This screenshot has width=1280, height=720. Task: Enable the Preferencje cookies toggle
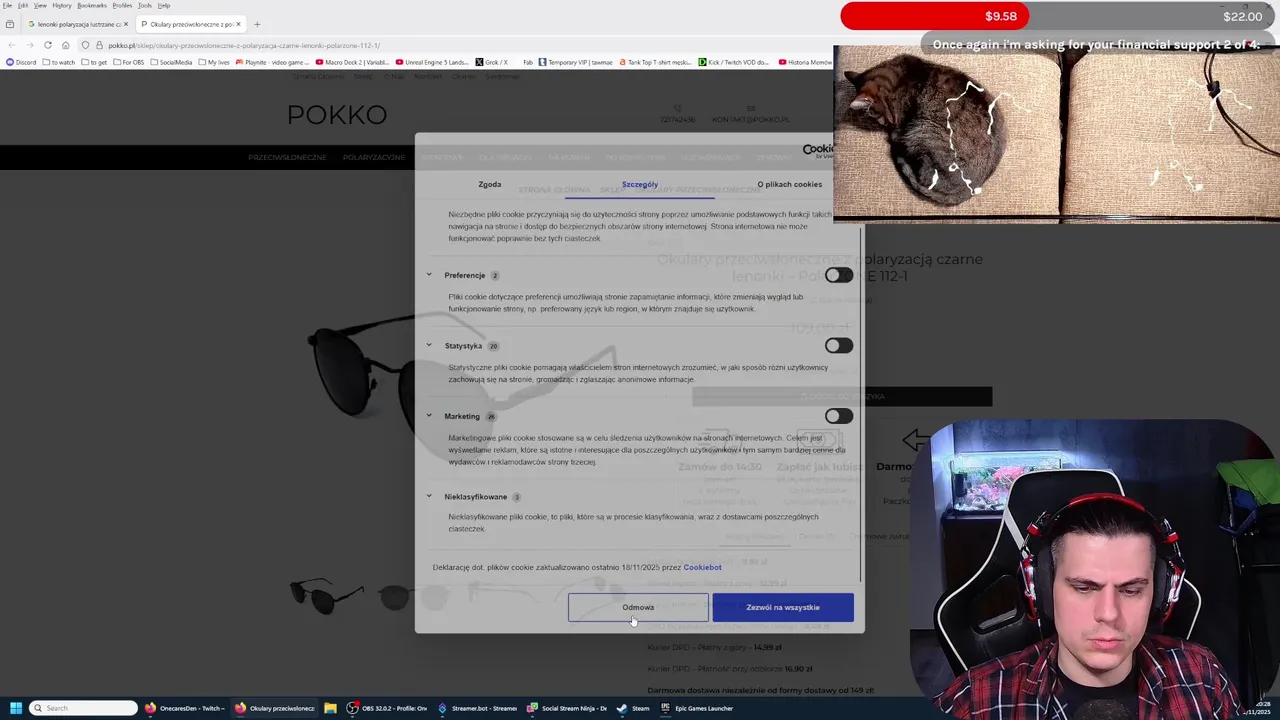pyautogui.click(x=839, y=275)
